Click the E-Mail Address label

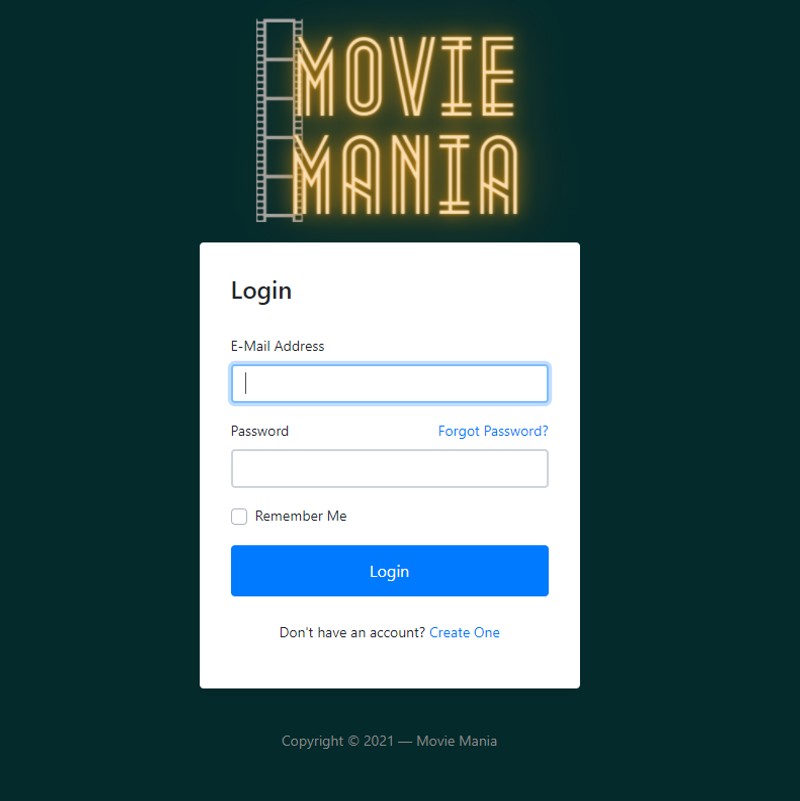pos(277,346)
